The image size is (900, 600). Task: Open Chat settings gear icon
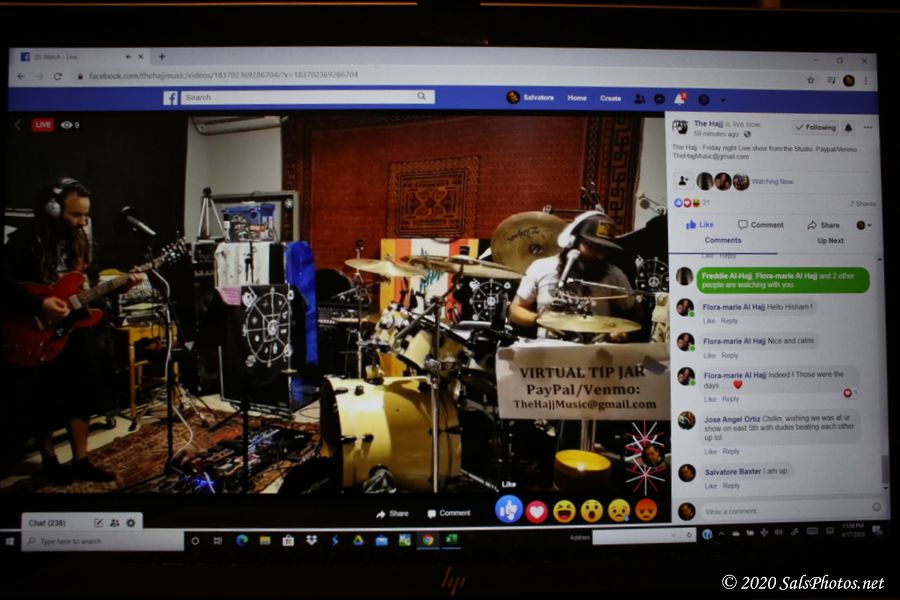pos(131,523)
